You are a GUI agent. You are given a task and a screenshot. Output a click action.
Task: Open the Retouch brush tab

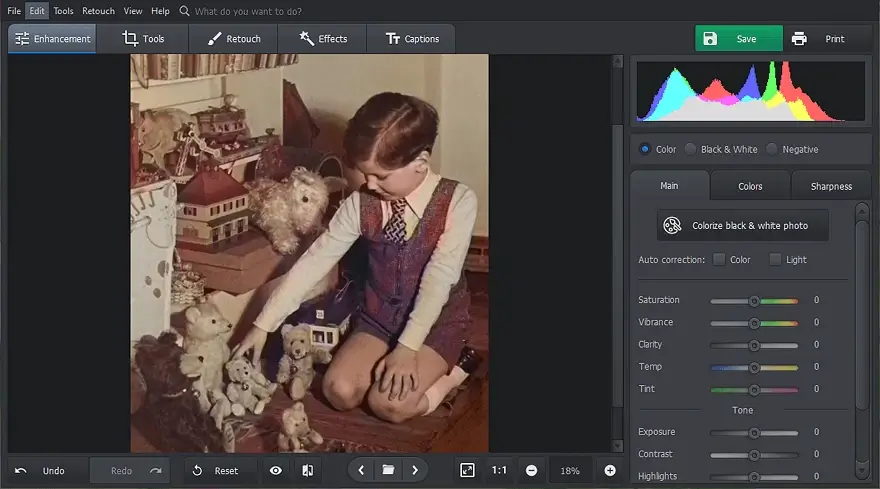point(233,39)
